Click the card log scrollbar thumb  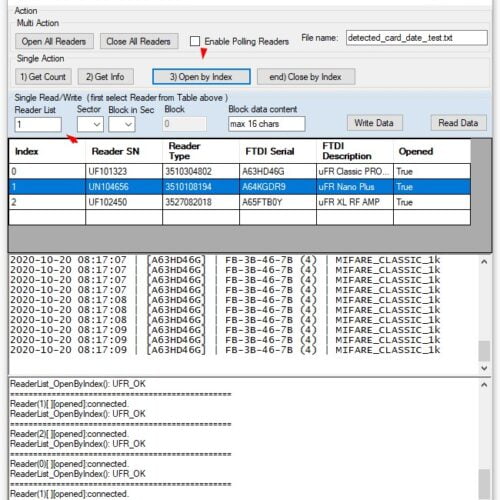pos(484,351)
